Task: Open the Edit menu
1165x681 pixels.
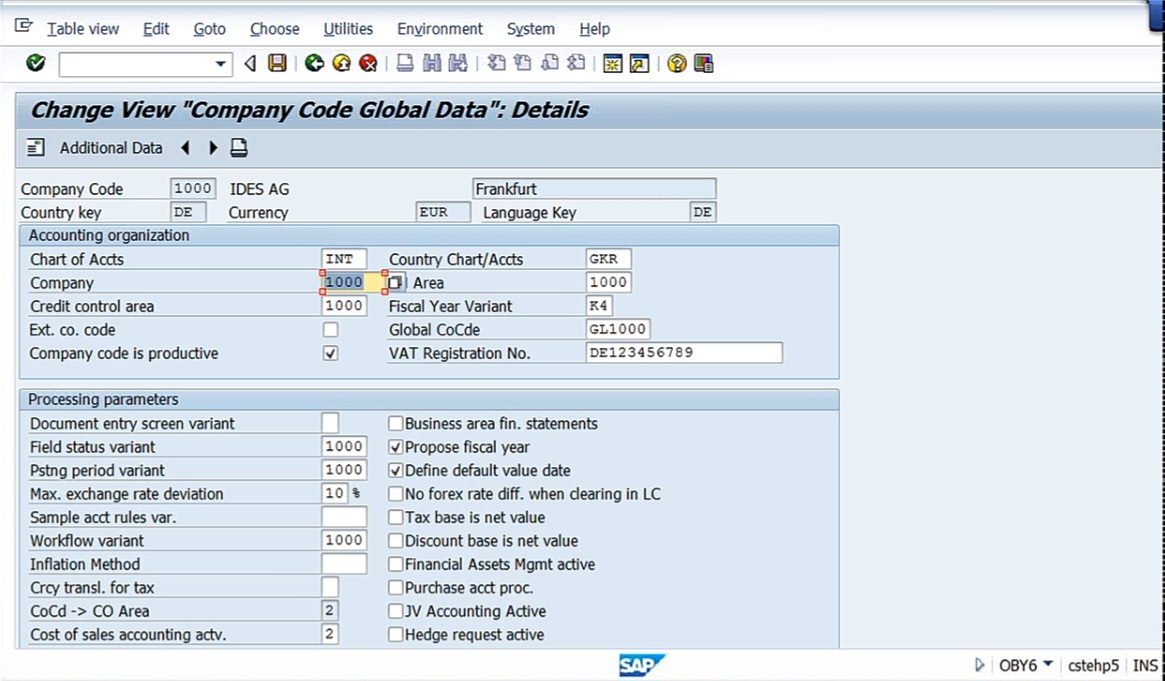Action: coord(156,29)
